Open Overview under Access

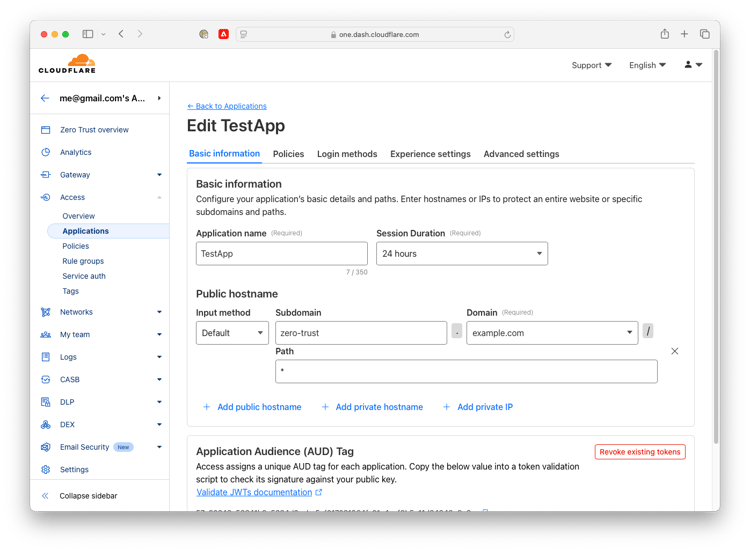click(x=78, y=216)
